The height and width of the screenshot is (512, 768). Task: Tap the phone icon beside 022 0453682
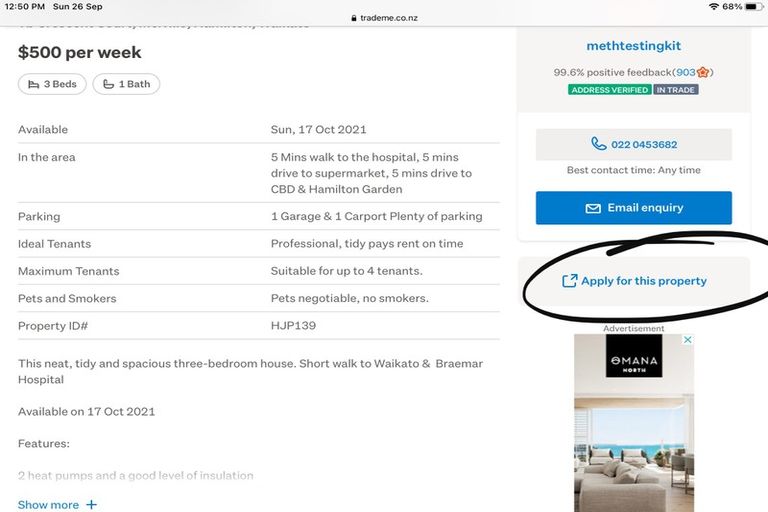pyautogui.click(x=599, y=144)
